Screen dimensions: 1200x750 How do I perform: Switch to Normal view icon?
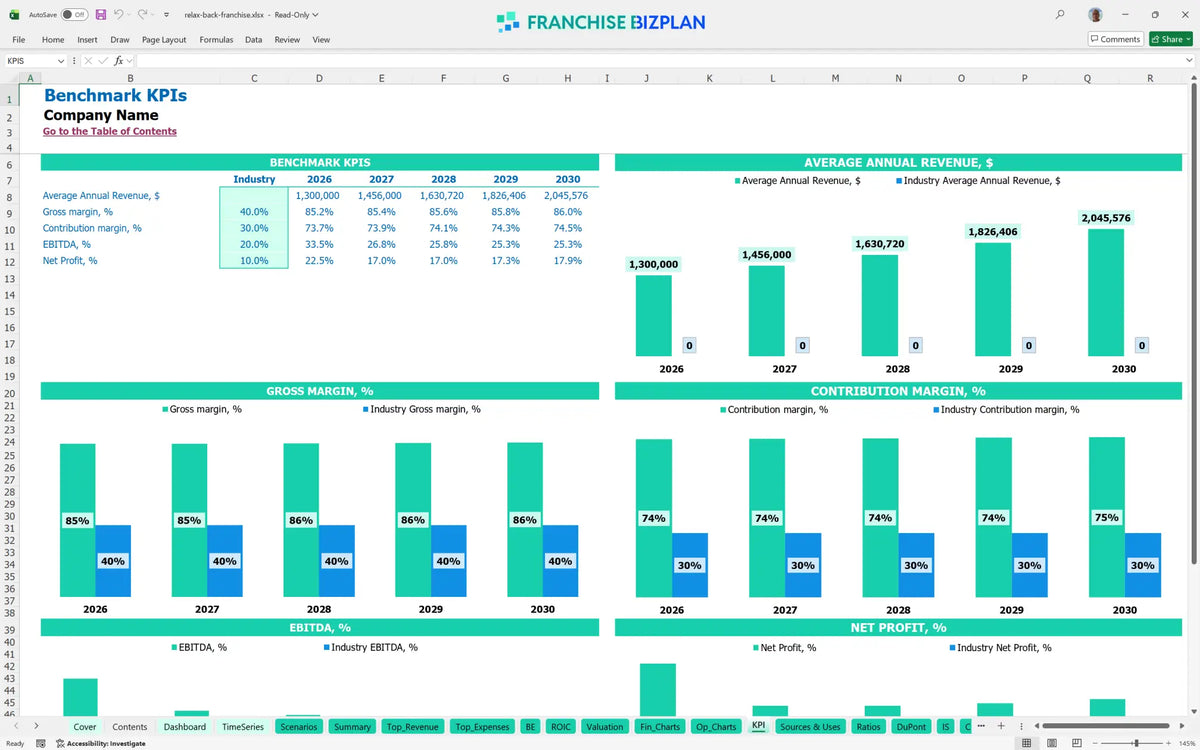tap(1027, 743)
